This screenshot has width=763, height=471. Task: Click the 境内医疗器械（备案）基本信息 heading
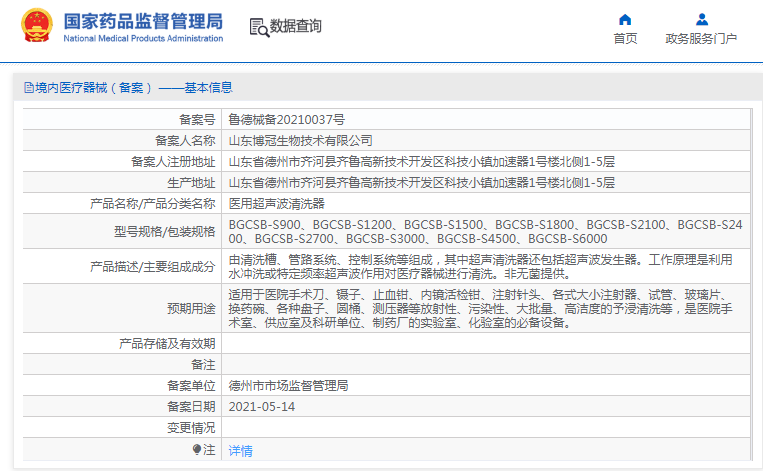pos(134,88)
